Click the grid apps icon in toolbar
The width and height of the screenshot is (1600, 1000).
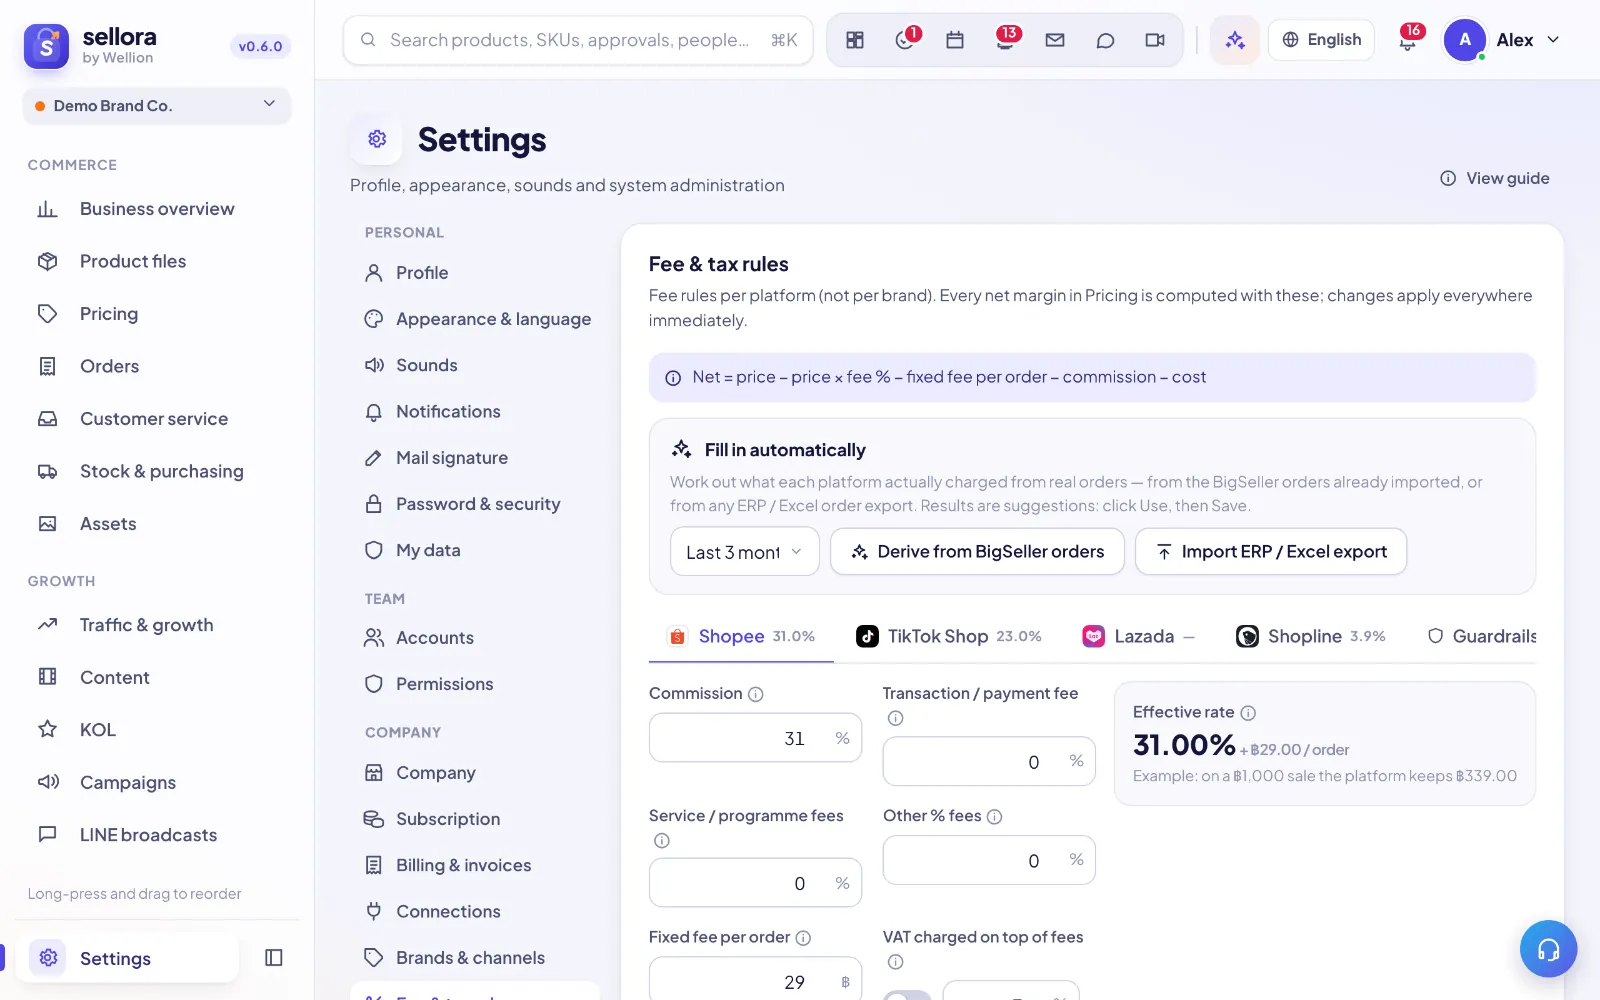pos(855,40)
